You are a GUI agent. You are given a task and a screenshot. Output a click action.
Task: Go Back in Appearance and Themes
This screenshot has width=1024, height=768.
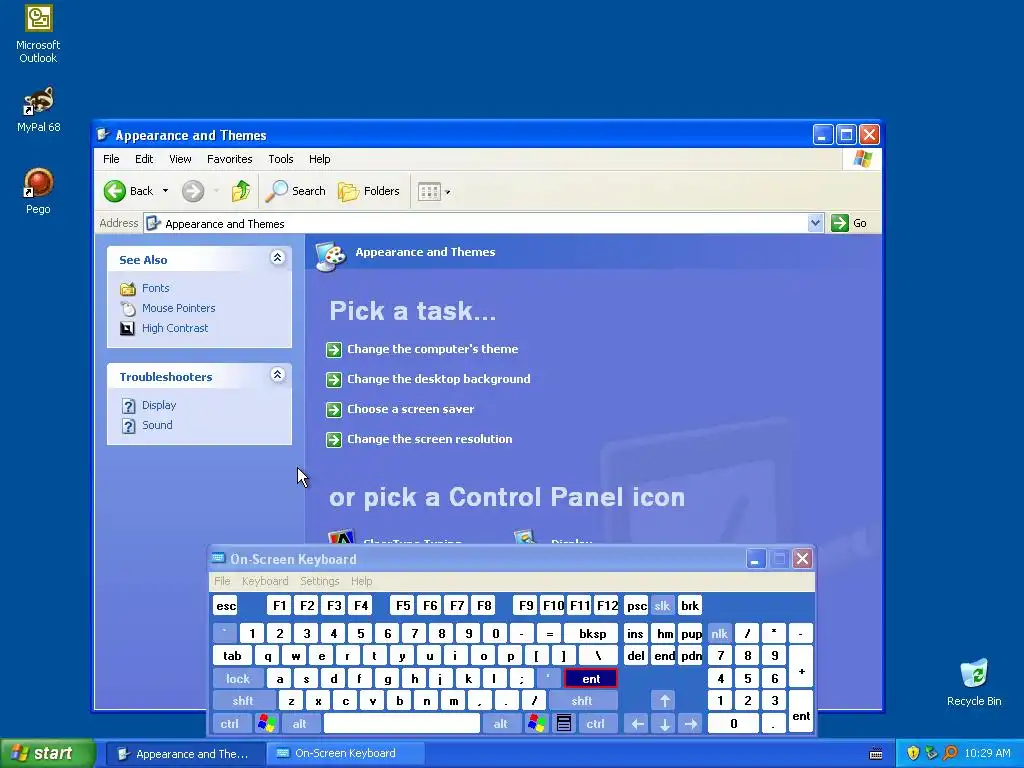(129, 191)
